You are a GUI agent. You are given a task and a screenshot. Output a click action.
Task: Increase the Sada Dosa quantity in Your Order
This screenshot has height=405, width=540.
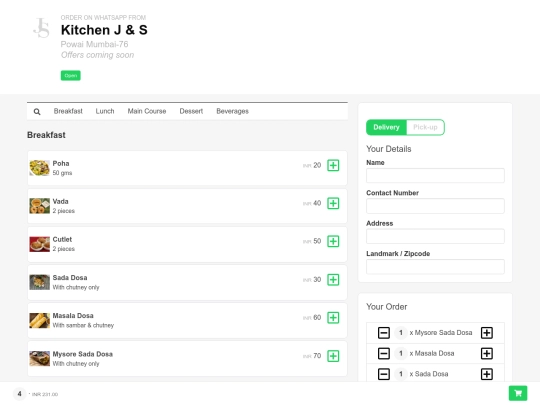487,374
